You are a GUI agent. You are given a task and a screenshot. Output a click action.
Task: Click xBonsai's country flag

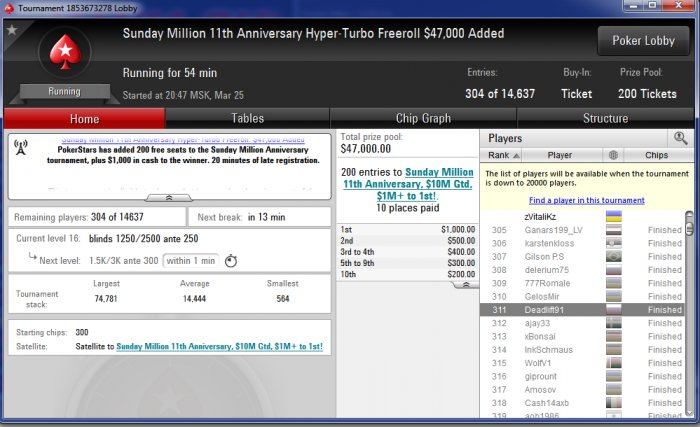coord(614,336)
